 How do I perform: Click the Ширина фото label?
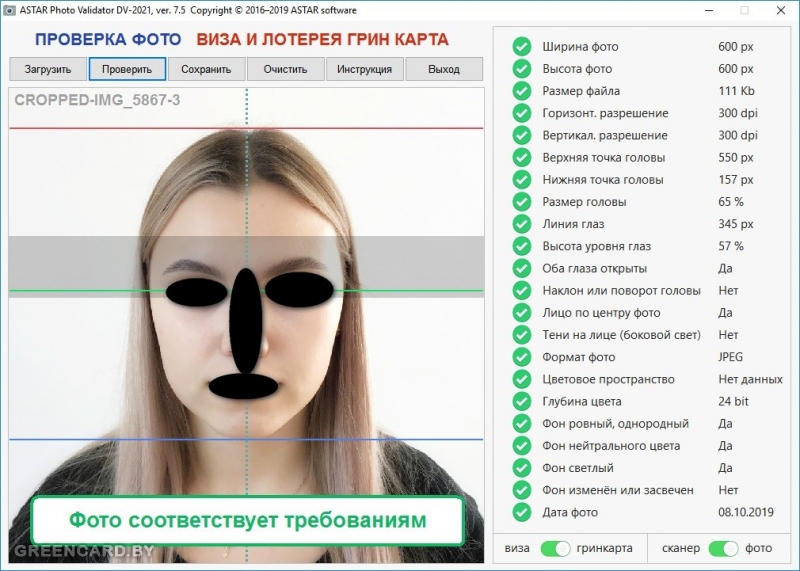pos(580,47)
